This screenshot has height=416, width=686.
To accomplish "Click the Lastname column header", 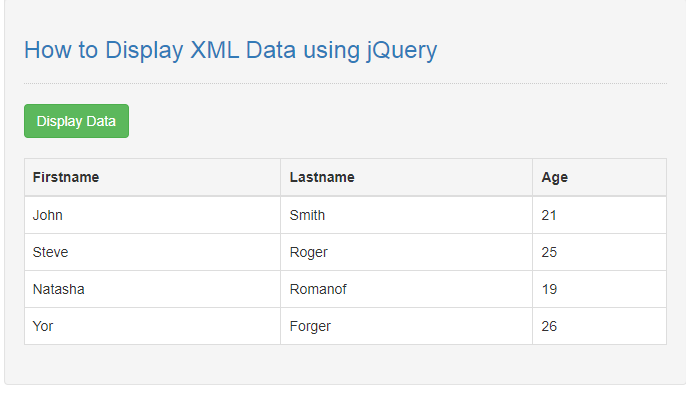I will point(322,178).
